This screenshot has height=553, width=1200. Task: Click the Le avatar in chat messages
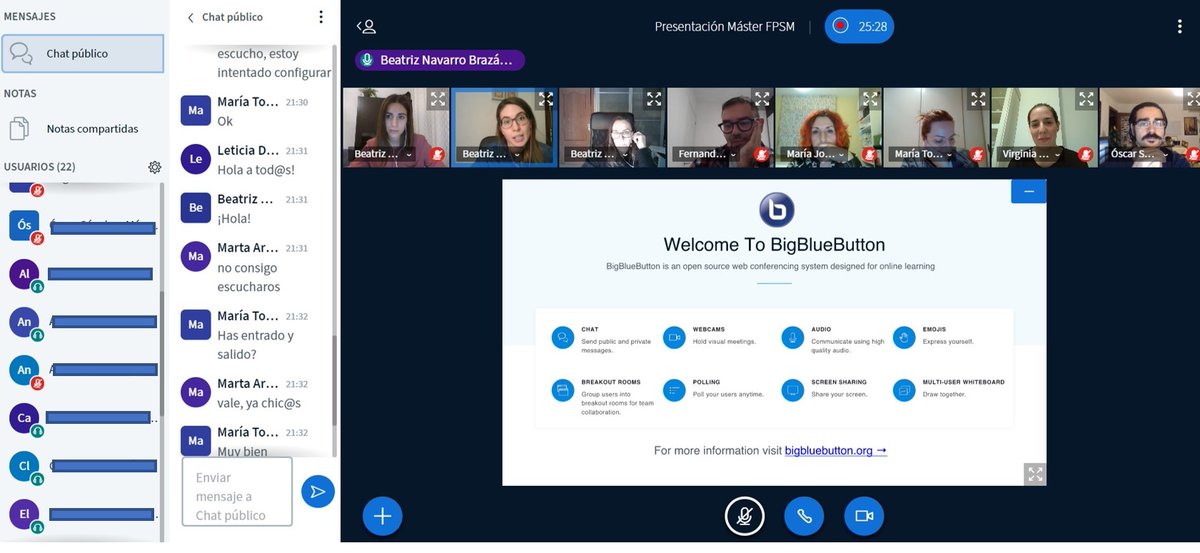[195, 159]
